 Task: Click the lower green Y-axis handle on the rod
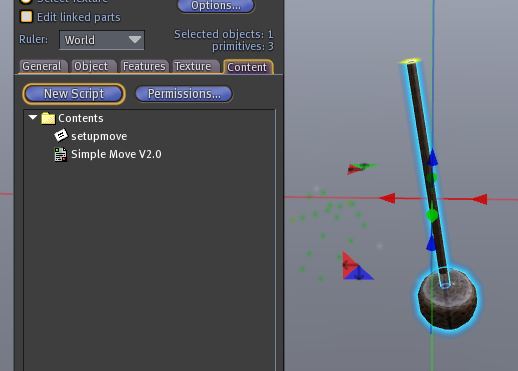(x=432, y=215)
